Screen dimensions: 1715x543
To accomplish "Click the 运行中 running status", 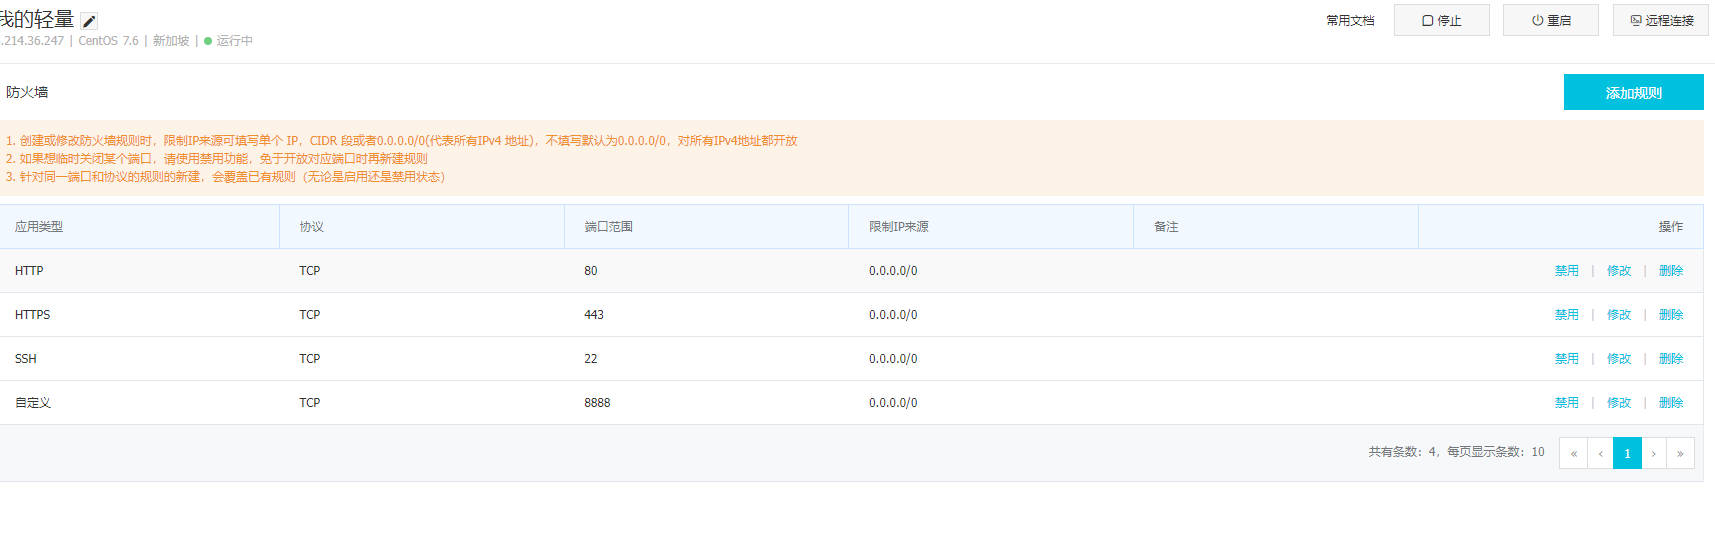I will tap(234, 41).
